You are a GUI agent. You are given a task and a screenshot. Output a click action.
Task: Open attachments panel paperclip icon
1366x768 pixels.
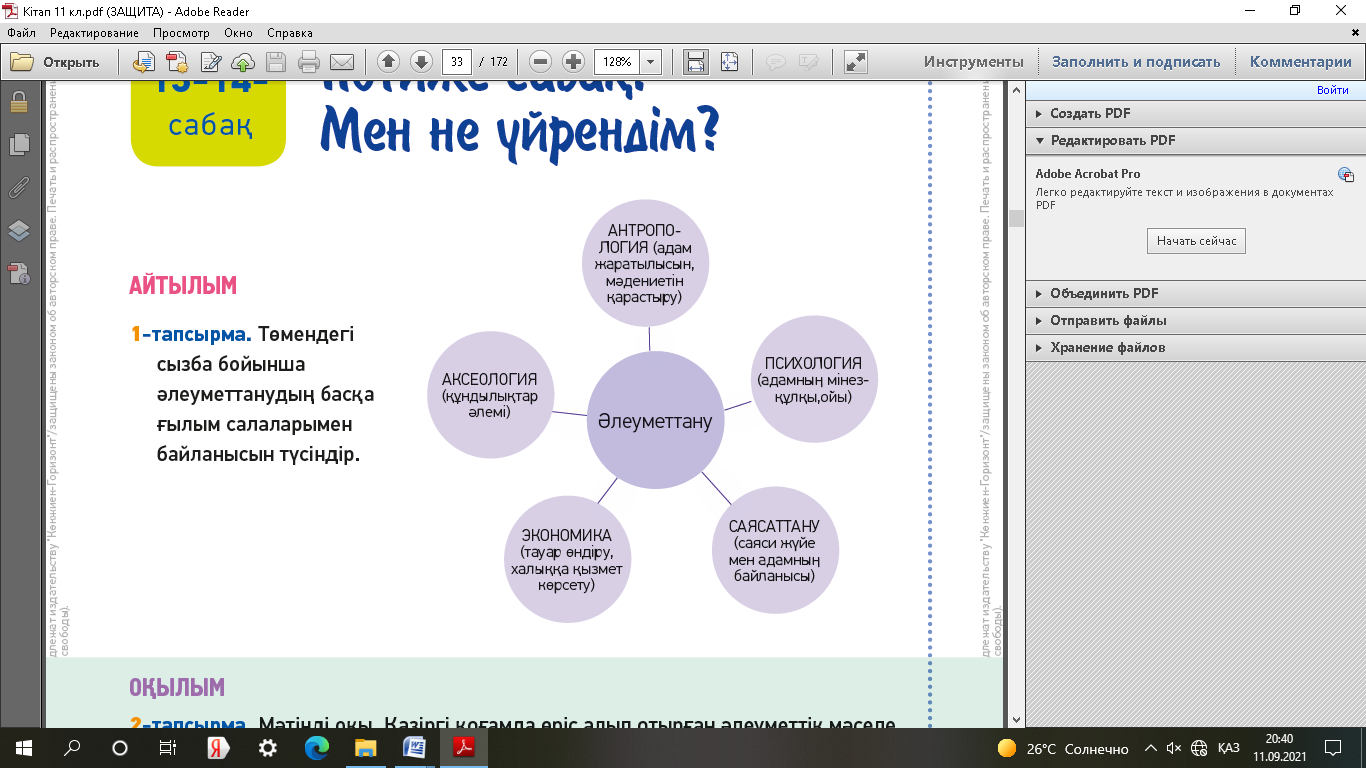pos(18,187)
